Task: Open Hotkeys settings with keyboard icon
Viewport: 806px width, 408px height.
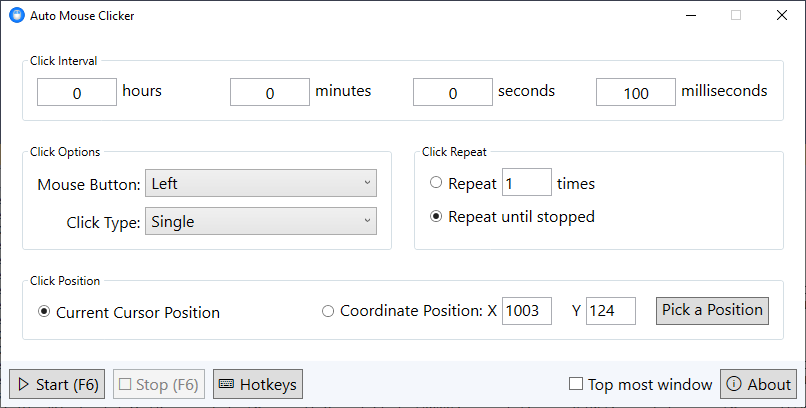Action: 257,384
